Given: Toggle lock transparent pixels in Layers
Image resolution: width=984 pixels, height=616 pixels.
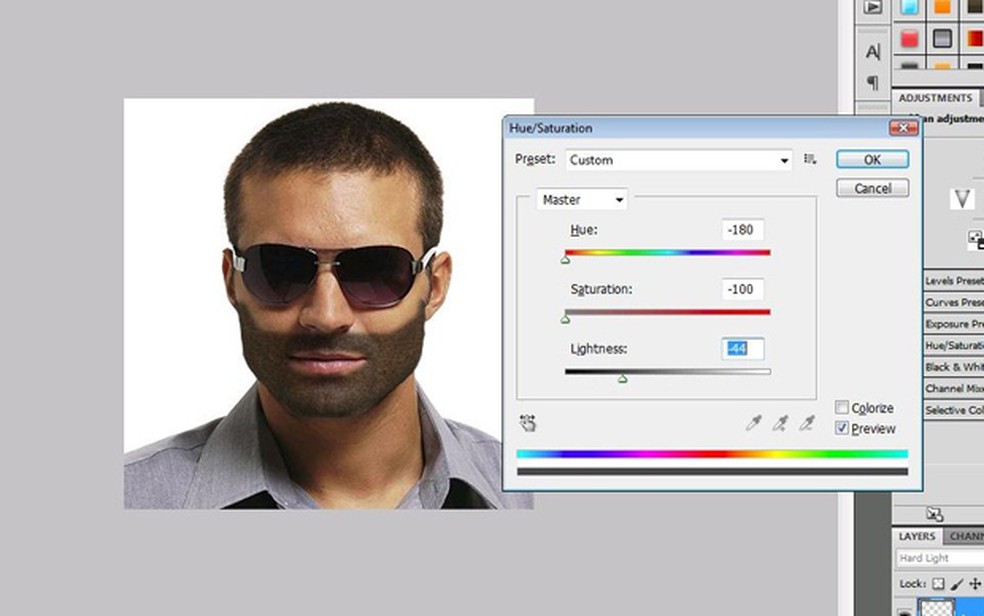Looking at the screenshot, I should (938, 584).
